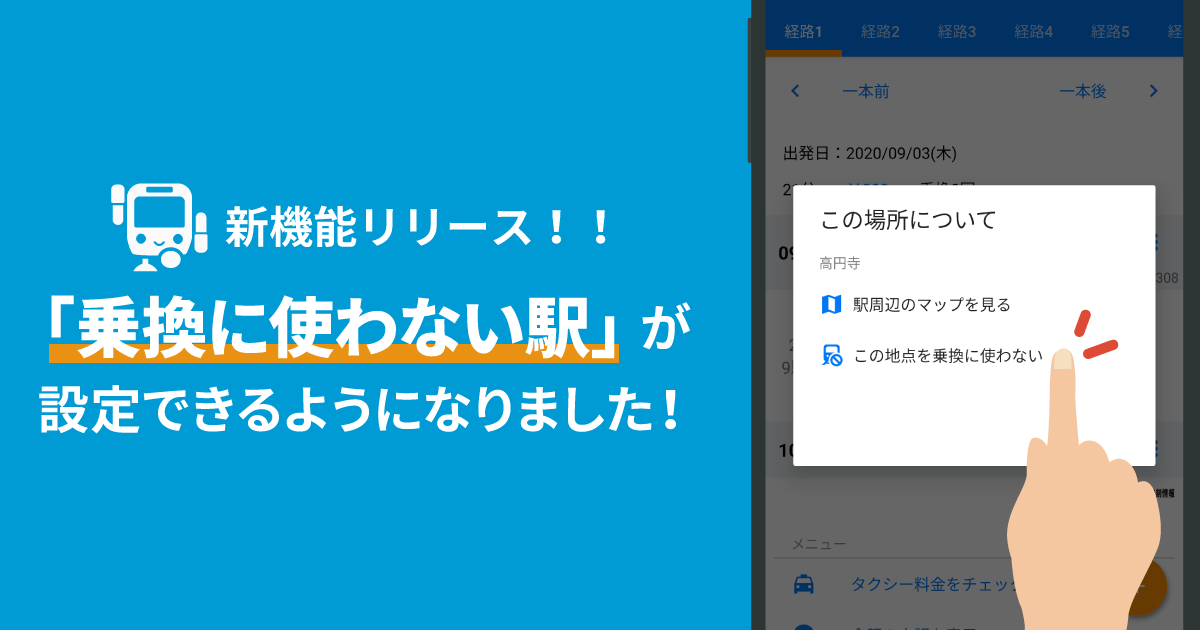Screen dimensions: 1200x630
Task: Click the taxi icon in the menu
Action: pyautogui.click(x=802, y=584)
